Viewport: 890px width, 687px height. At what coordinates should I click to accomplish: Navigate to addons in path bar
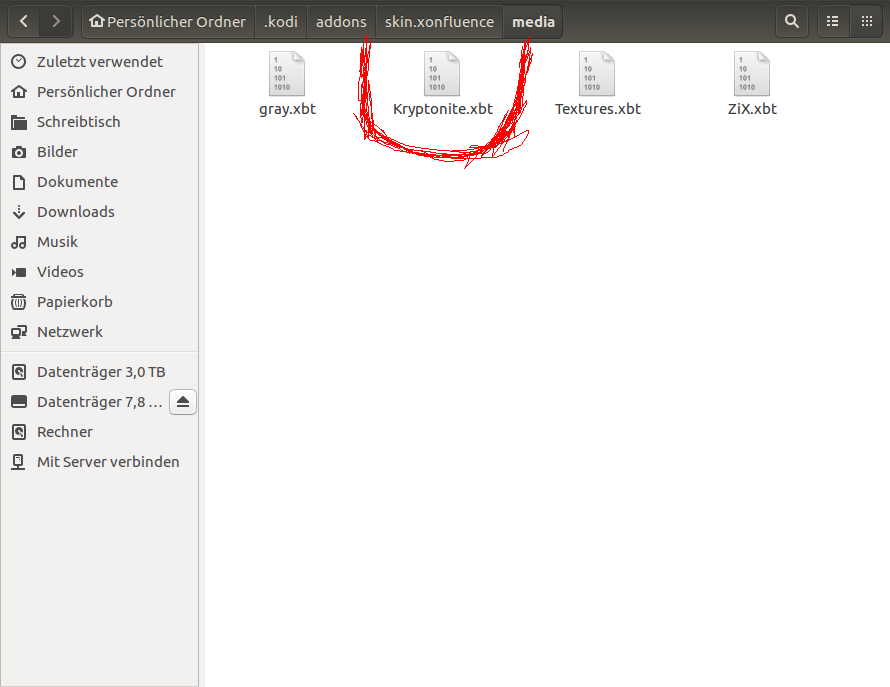pyautogui.click(x=341, y=22)
